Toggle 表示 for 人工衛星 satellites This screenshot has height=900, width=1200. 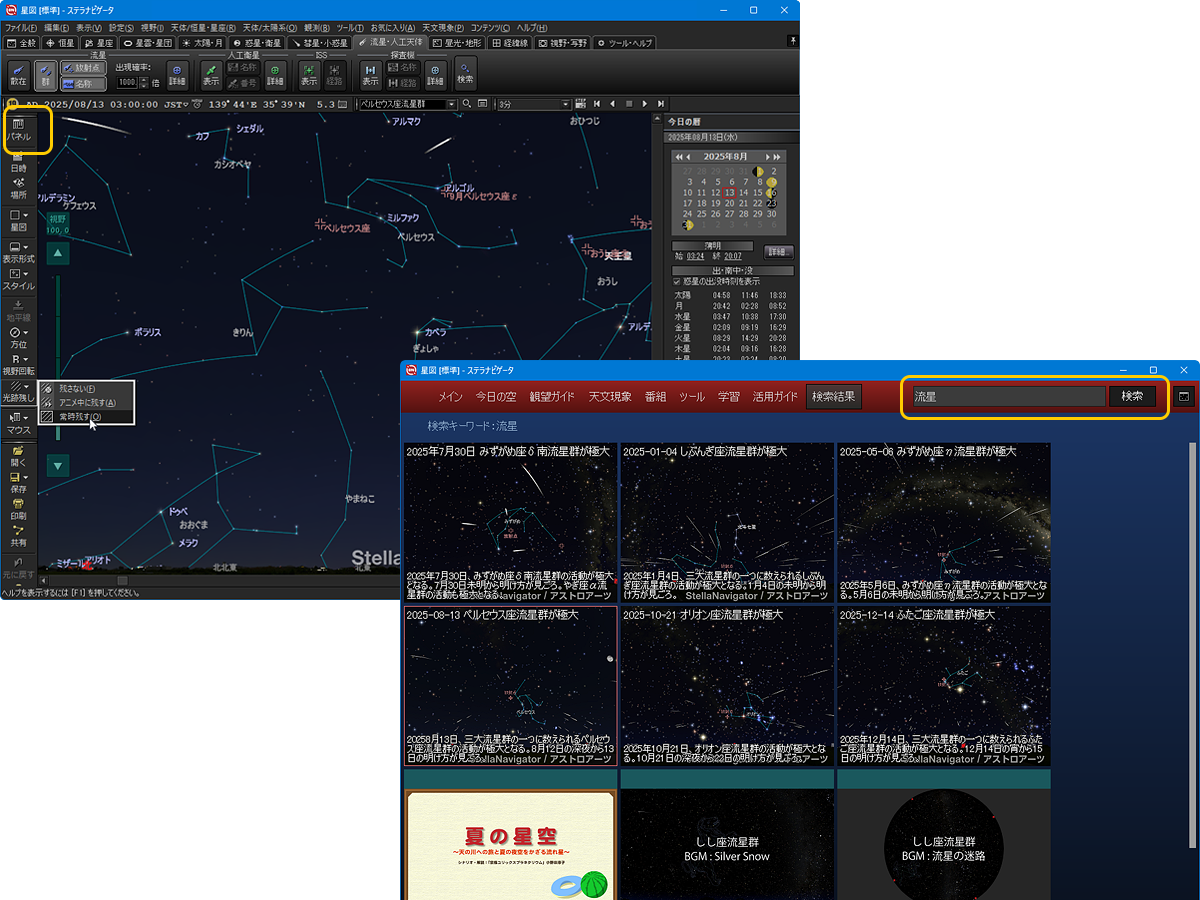click(211, 75)
